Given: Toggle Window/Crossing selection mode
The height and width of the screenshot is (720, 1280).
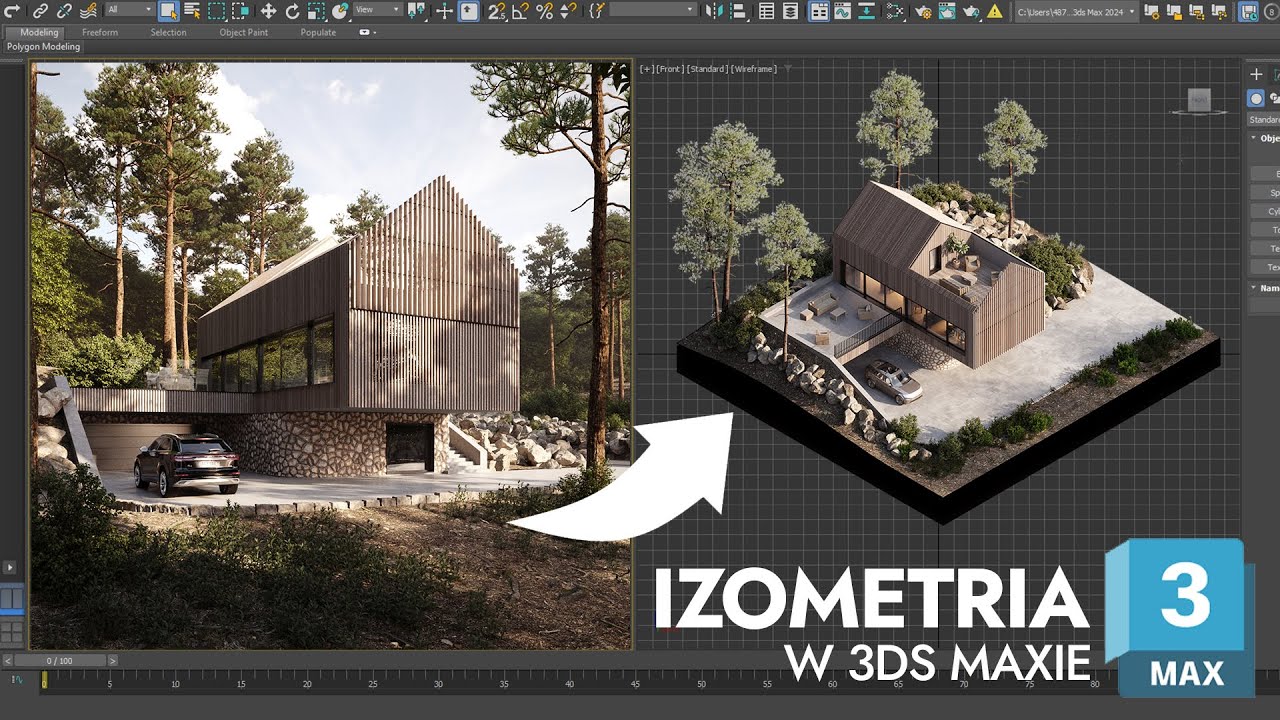Looking at the screenshot, I should tap(241, 11).
